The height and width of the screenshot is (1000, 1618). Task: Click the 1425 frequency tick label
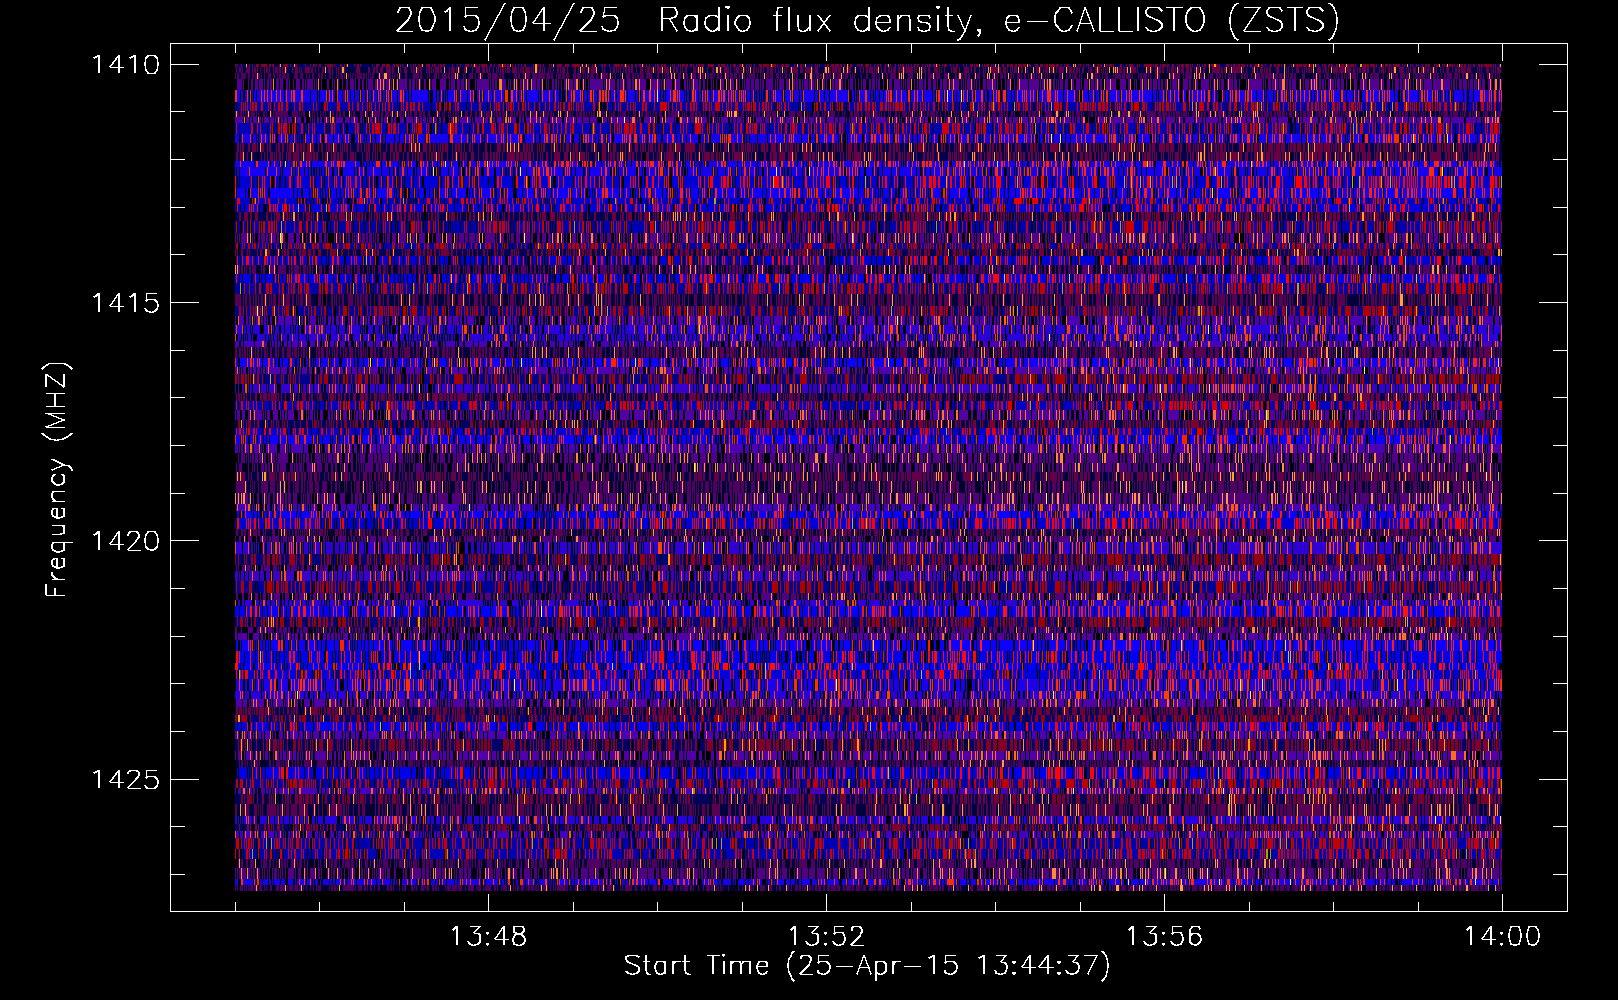(x=125, y=779)
